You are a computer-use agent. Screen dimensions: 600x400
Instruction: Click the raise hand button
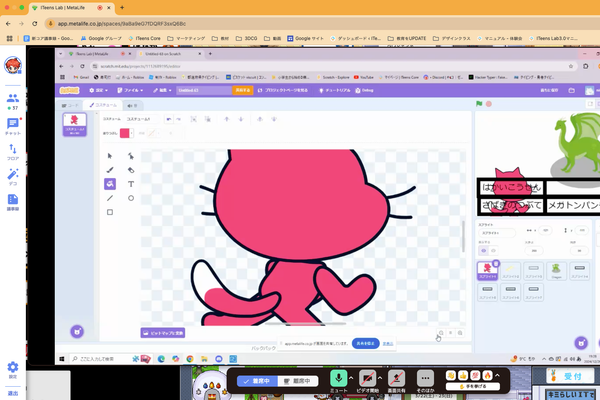(473, 386)
